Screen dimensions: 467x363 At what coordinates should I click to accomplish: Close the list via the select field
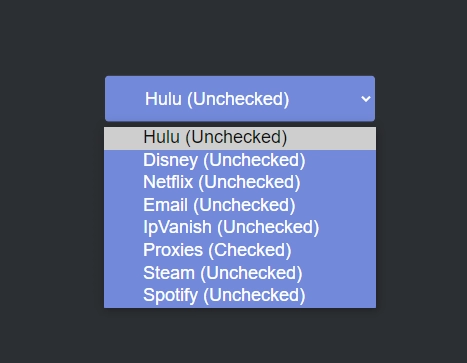(240, 99)
